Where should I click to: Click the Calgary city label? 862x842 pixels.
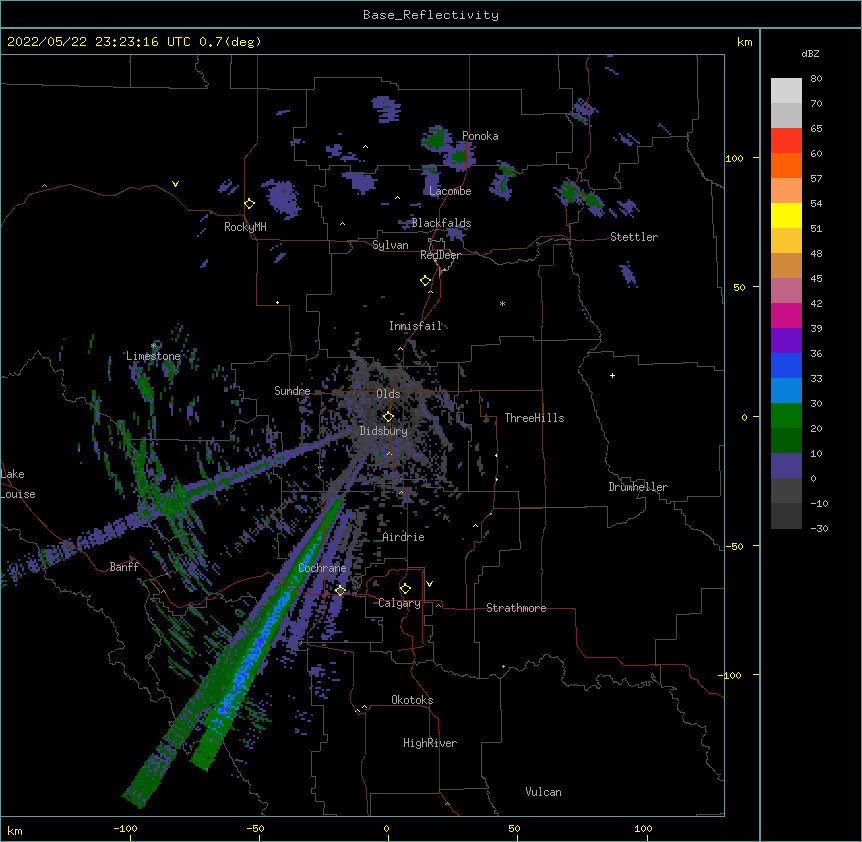tap(399, 603)
